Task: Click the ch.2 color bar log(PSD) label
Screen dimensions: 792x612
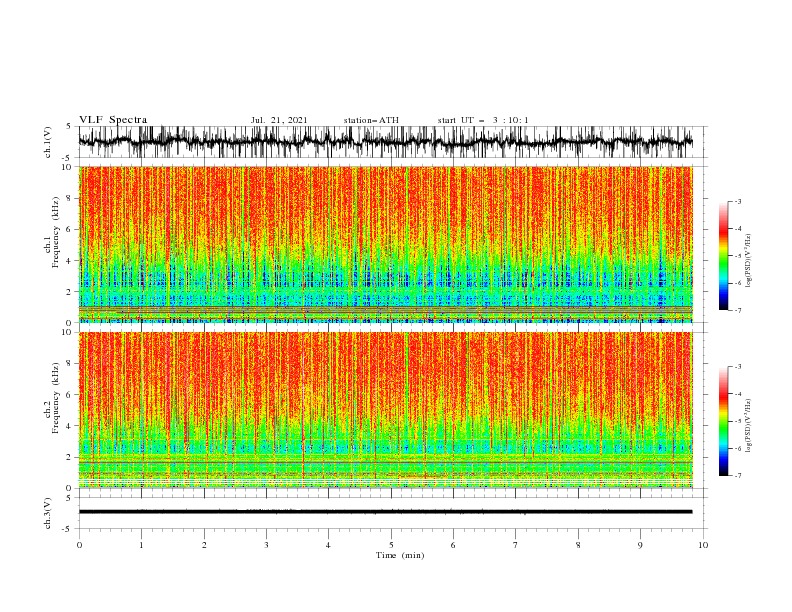Action: [749, 426]
